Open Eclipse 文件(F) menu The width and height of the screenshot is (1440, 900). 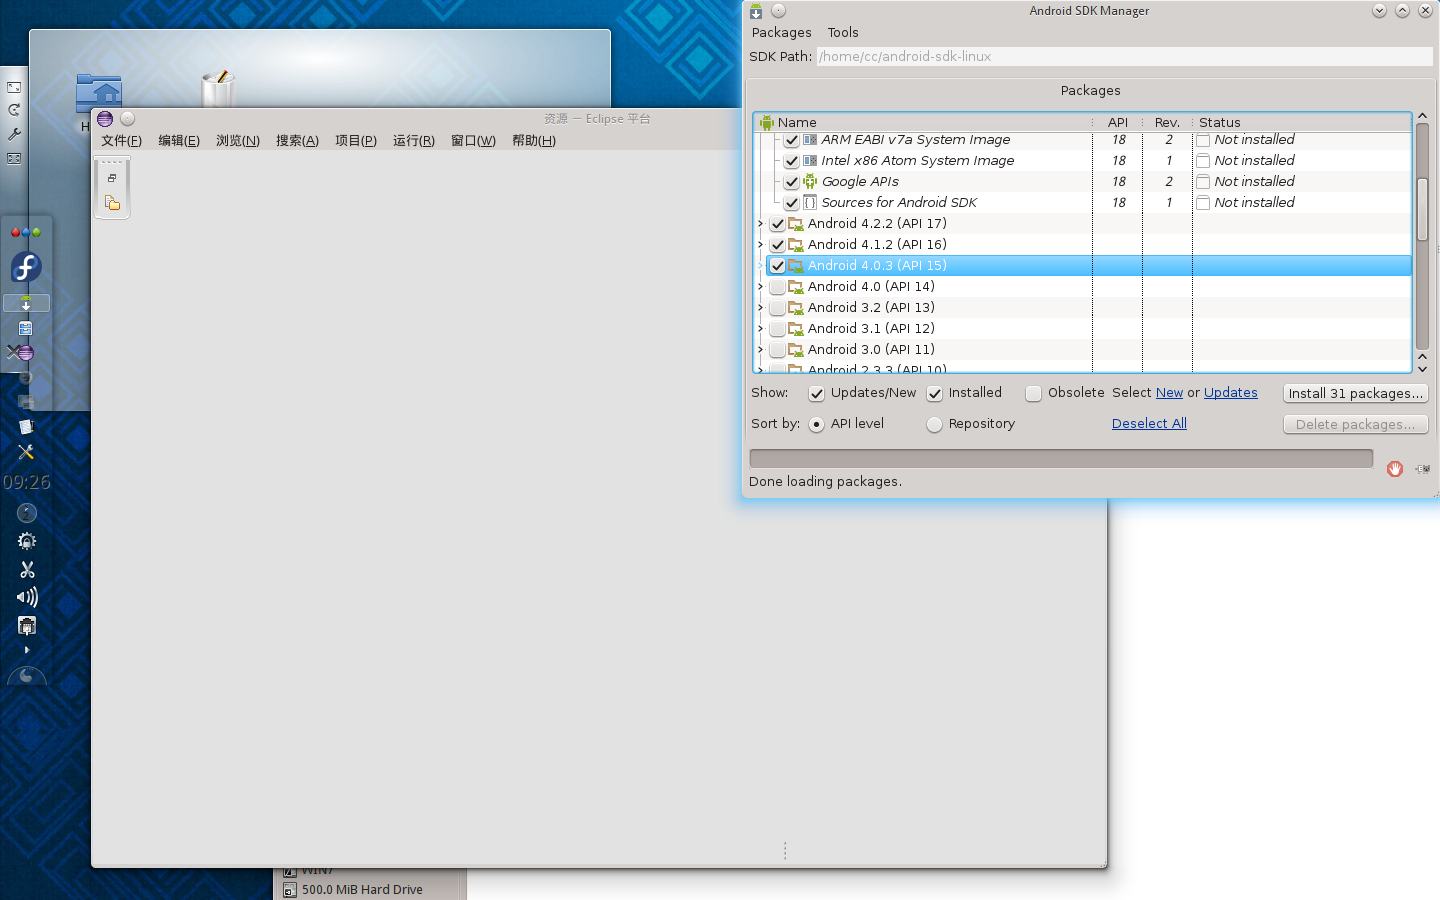(x=121, y=141)
